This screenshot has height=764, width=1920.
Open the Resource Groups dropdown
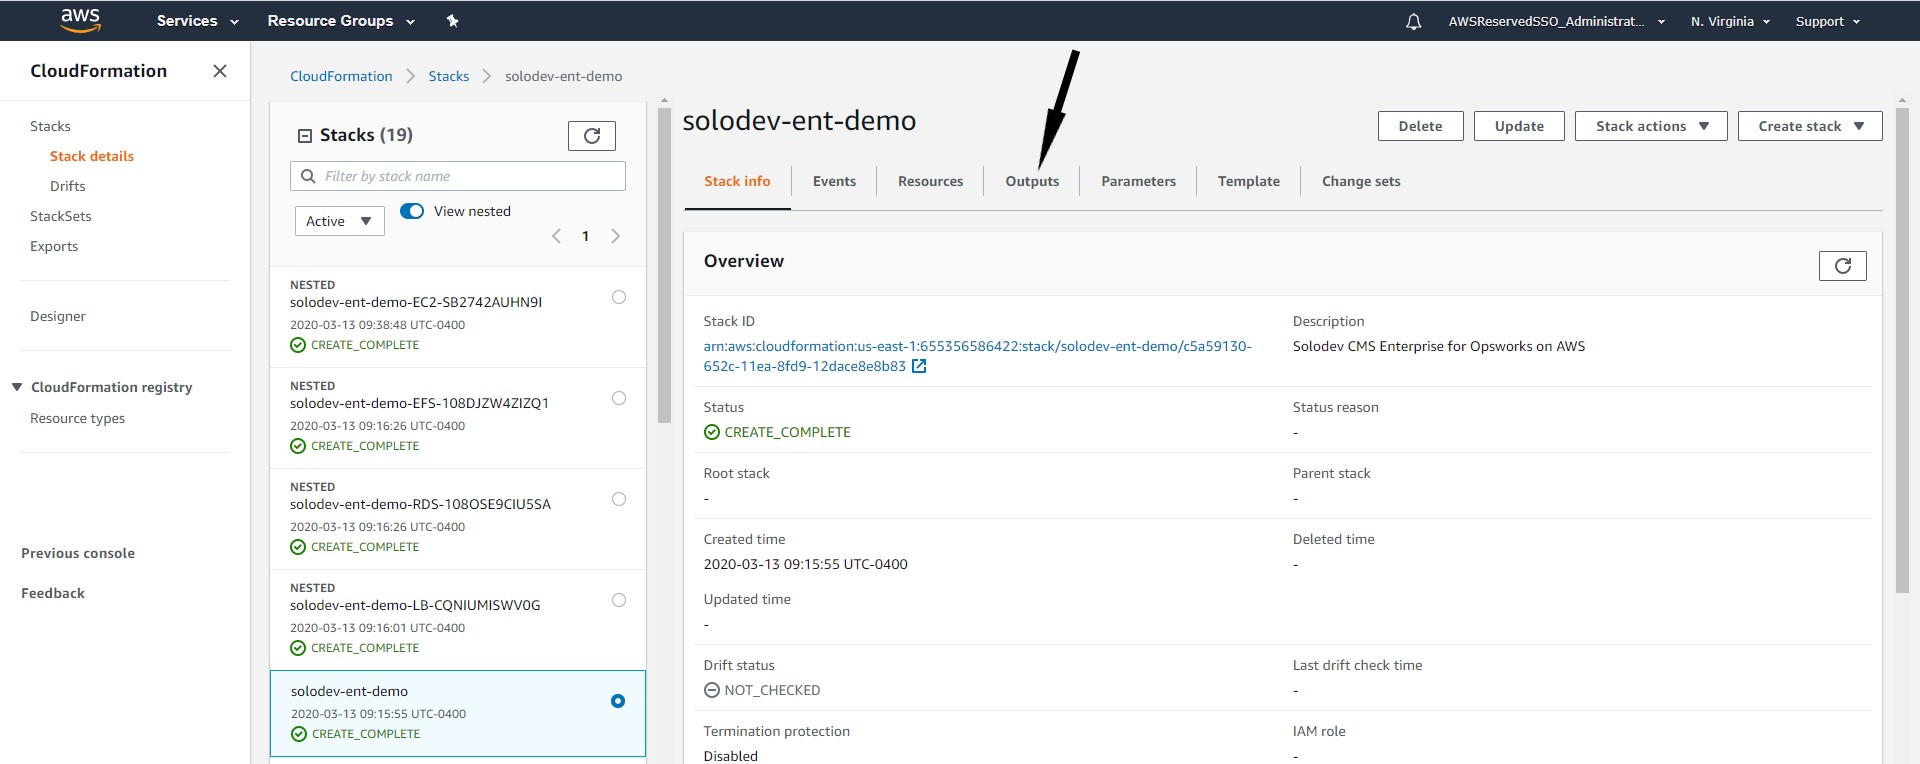coord(341,21)
